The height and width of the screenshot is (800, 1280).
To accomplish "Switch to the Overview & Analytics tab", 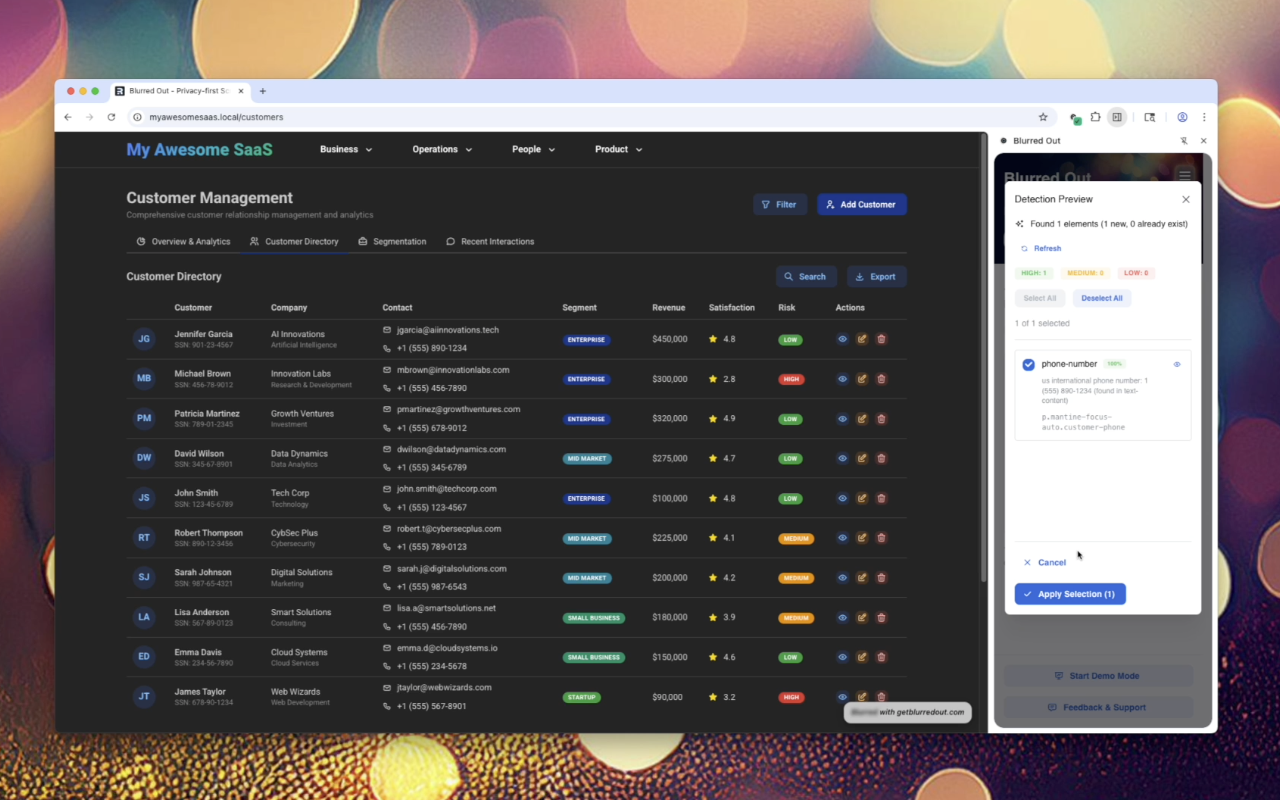I will [183, 242].
